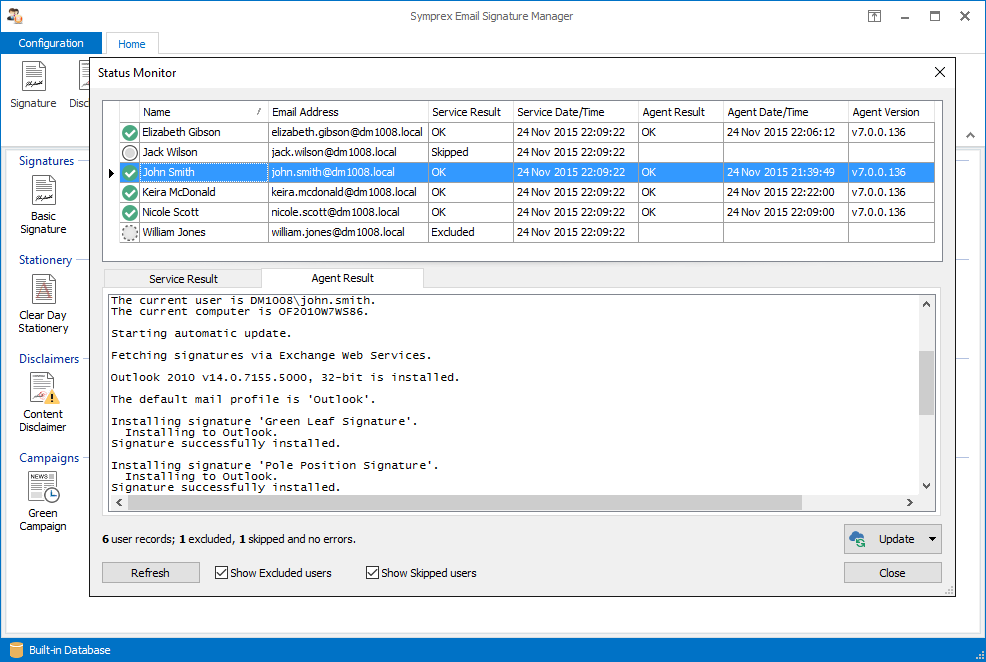
Task: Sort by Service Date/Time column header
Action: click(x=575, y=112)
